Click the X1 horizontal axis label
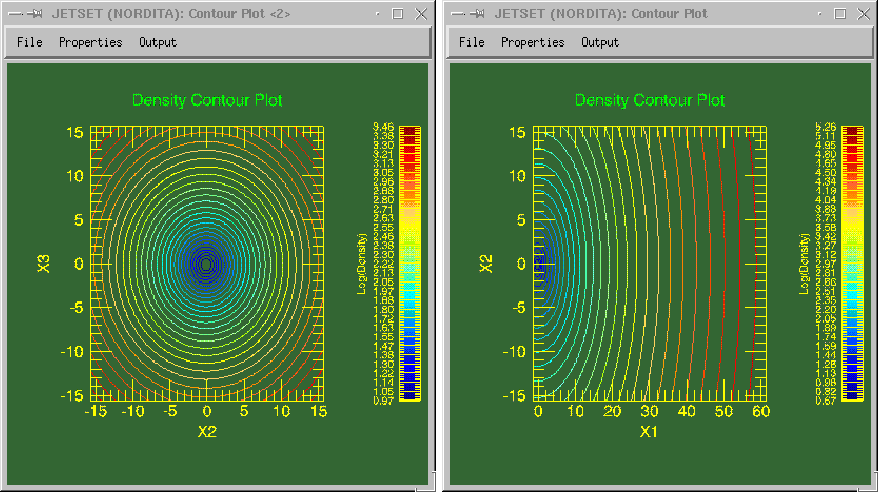Image resolution: width=878 pixels, height=492 pixels. tap(648, 432)
